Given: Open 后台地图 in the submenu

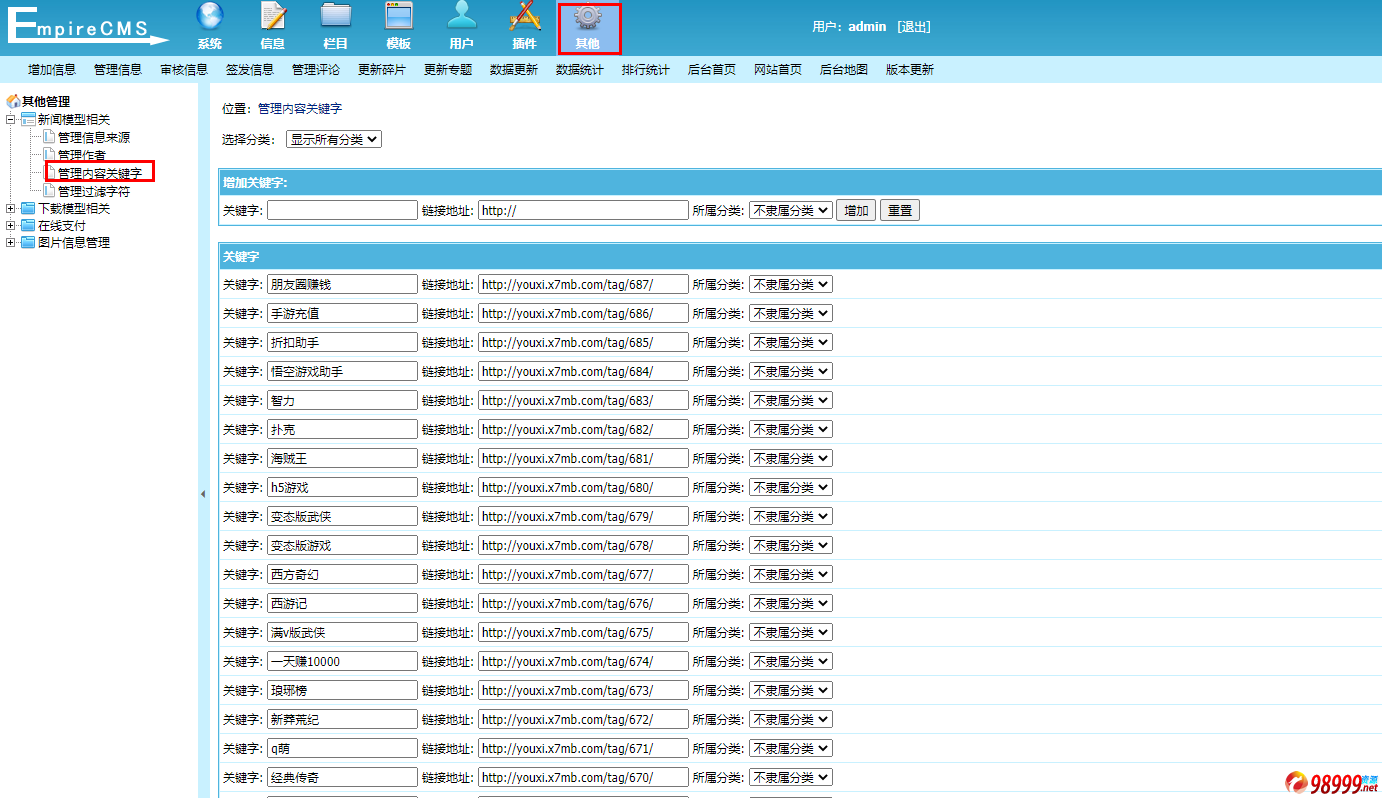Looking at the screenshot, I should (844, 69).
